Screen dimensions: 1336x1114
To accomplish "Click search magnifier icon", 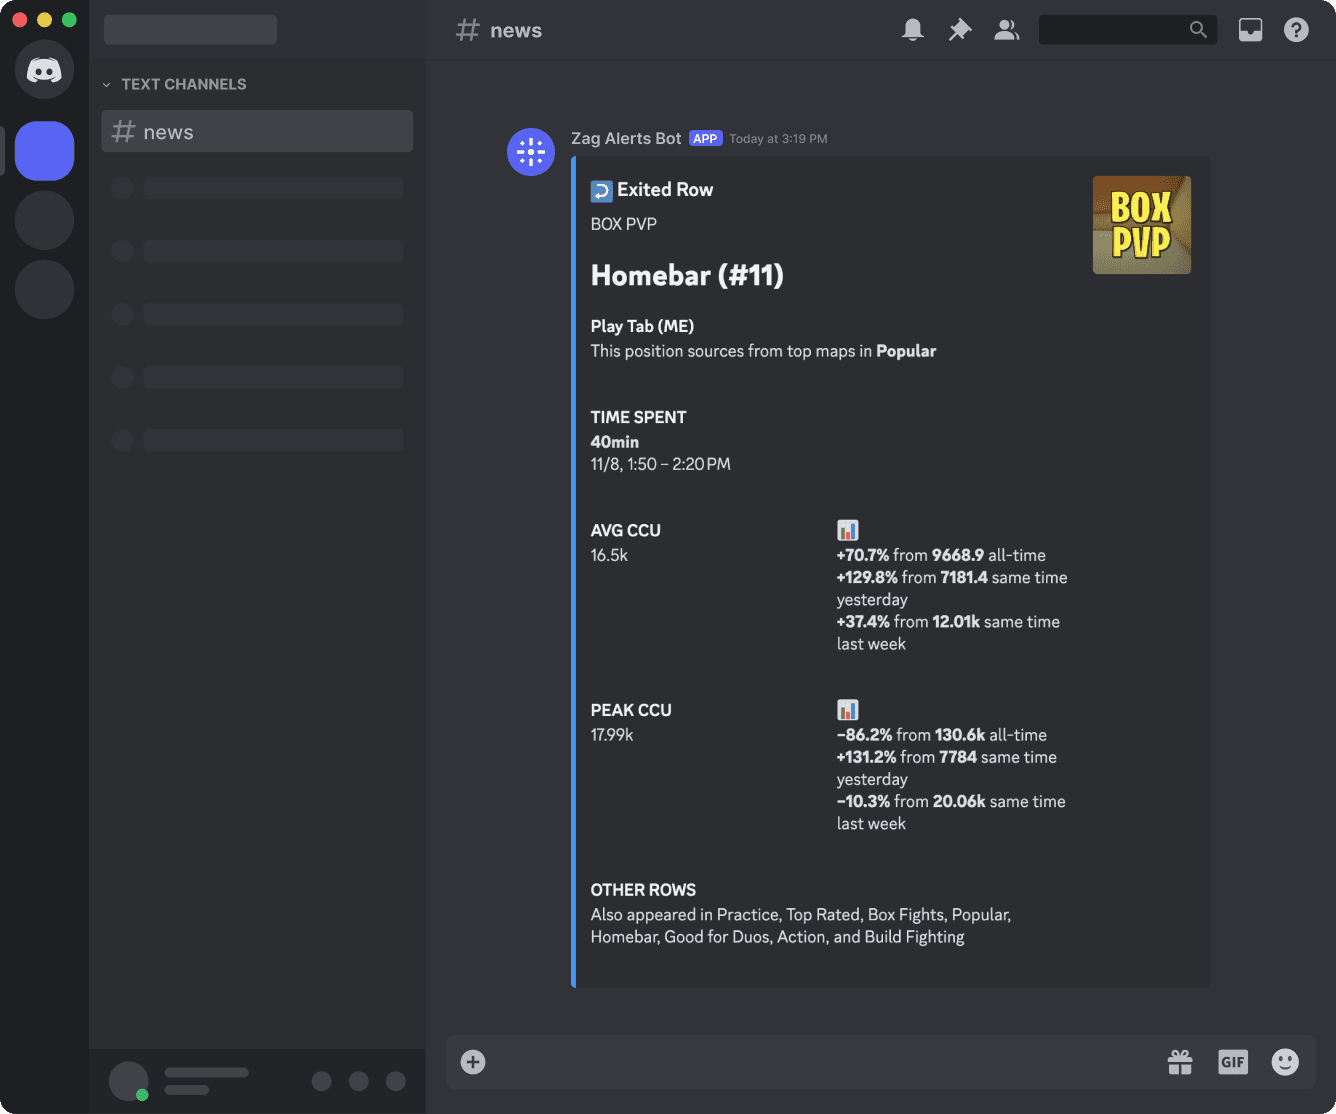I will click(1198, 30).
